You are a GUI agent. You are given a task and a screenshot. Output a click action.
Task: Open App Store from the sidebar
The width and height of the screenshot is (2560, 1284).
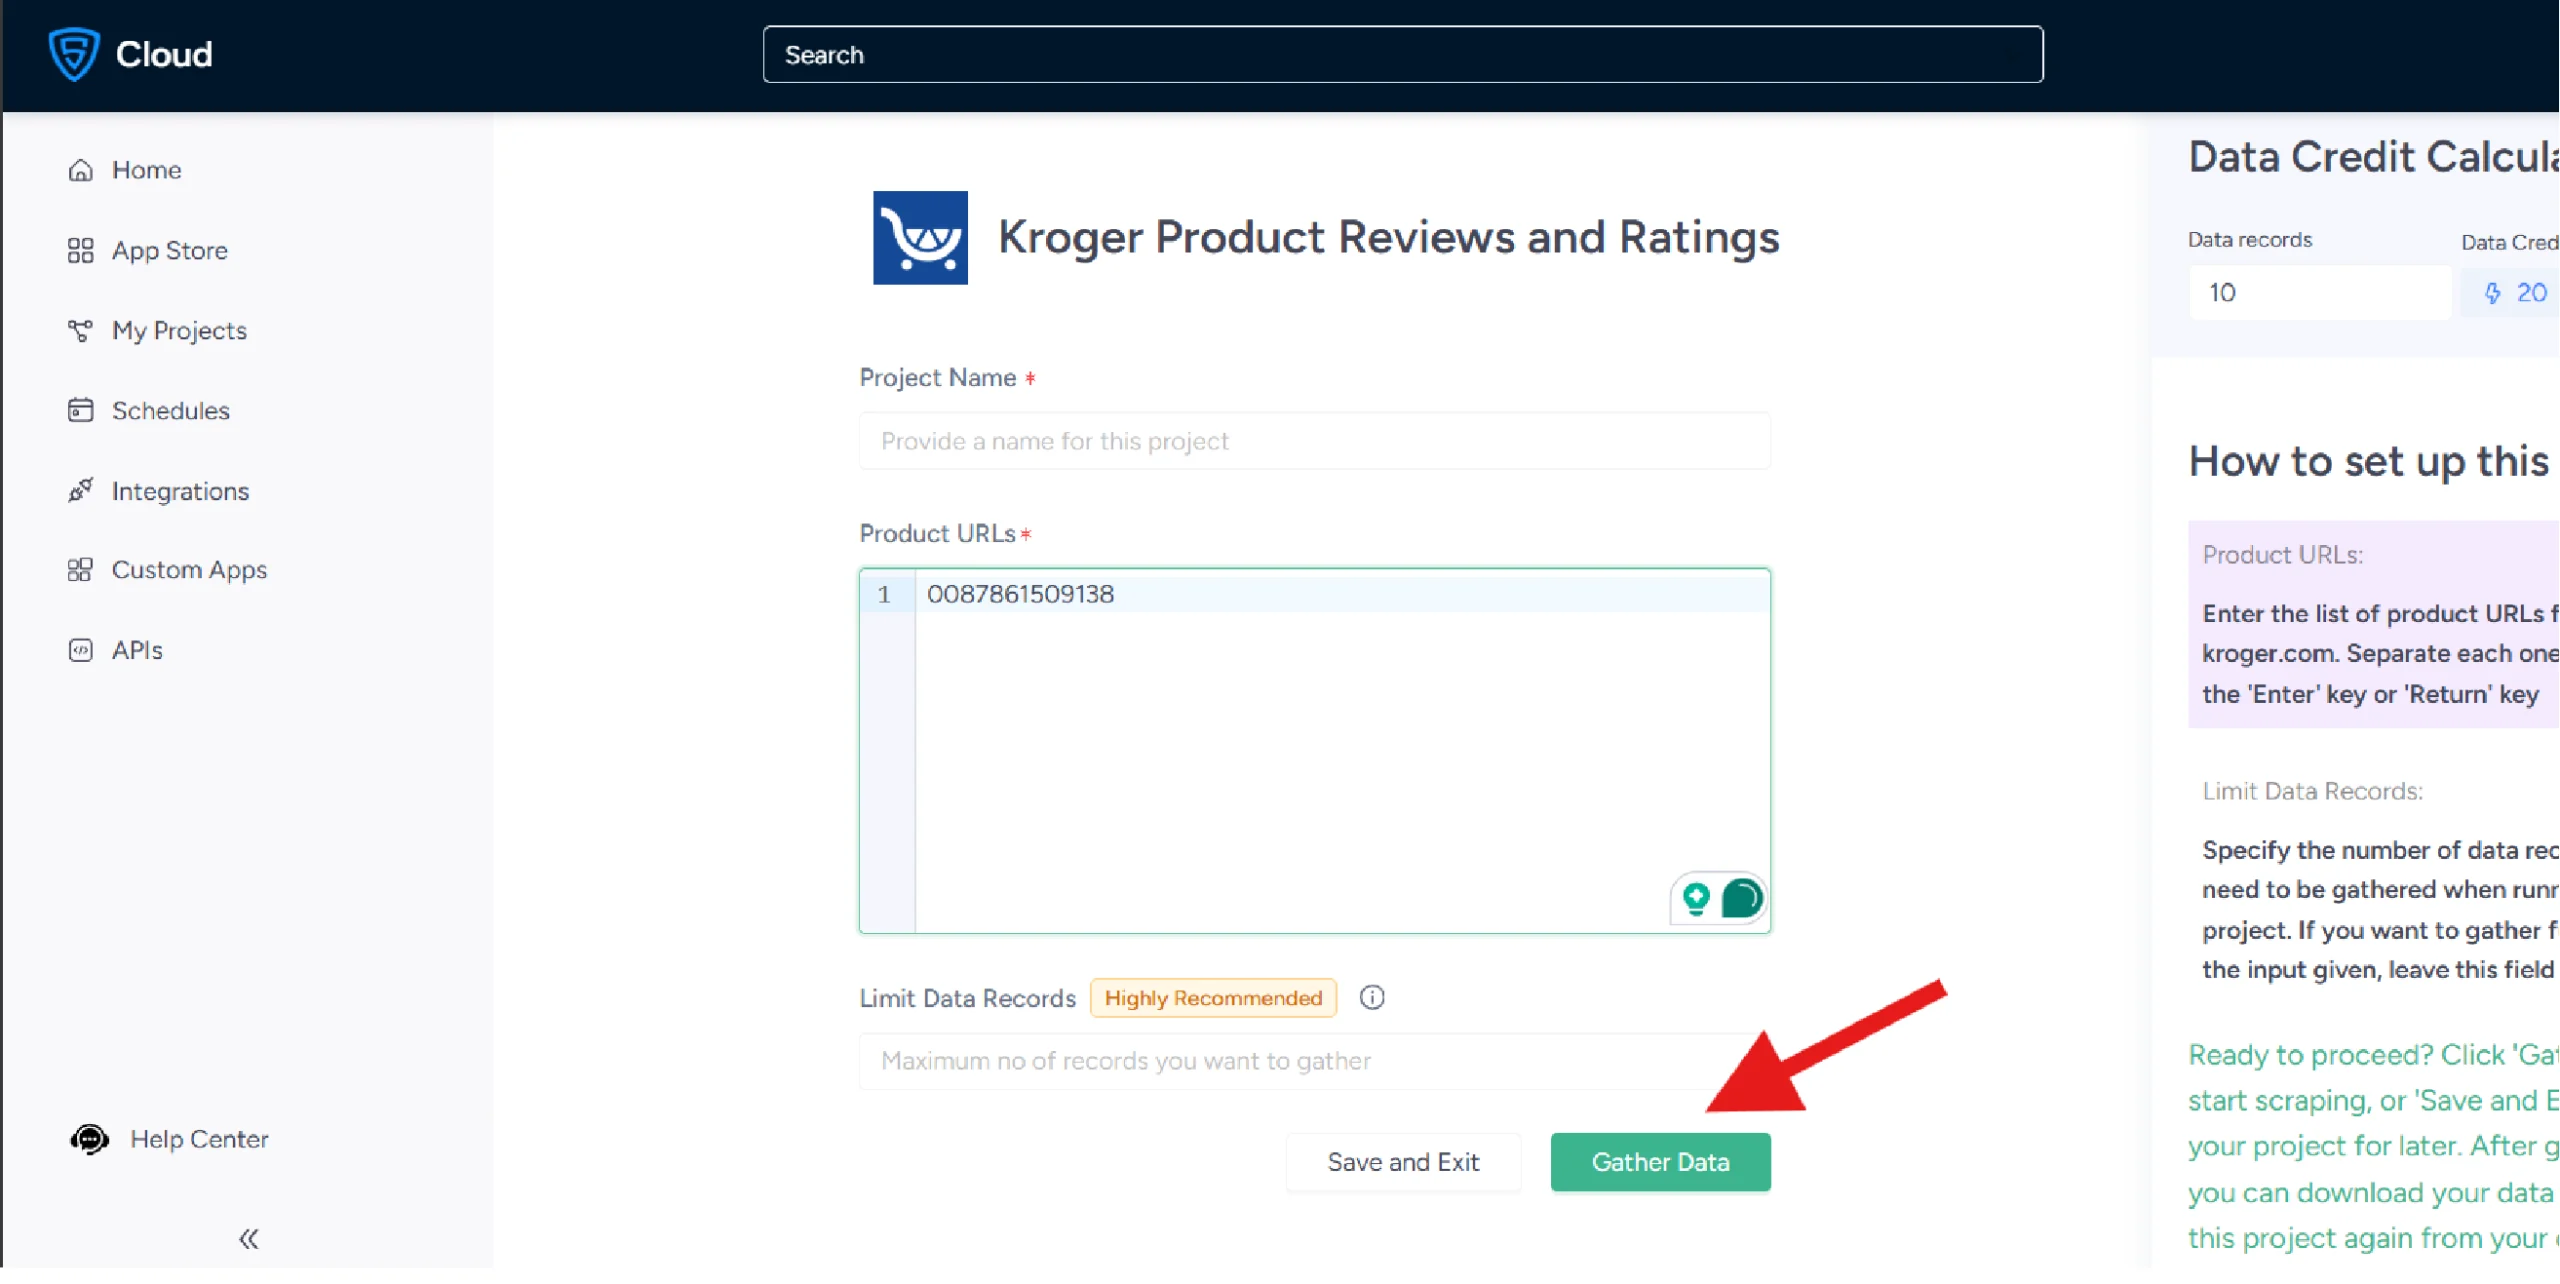click(169, 251)
